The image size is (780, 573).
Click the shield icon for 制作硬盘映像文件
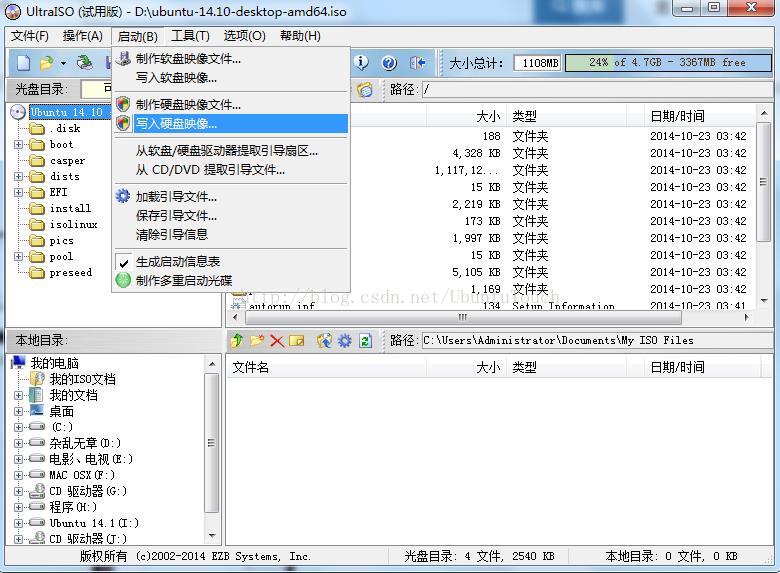click(x=123, y=104)
